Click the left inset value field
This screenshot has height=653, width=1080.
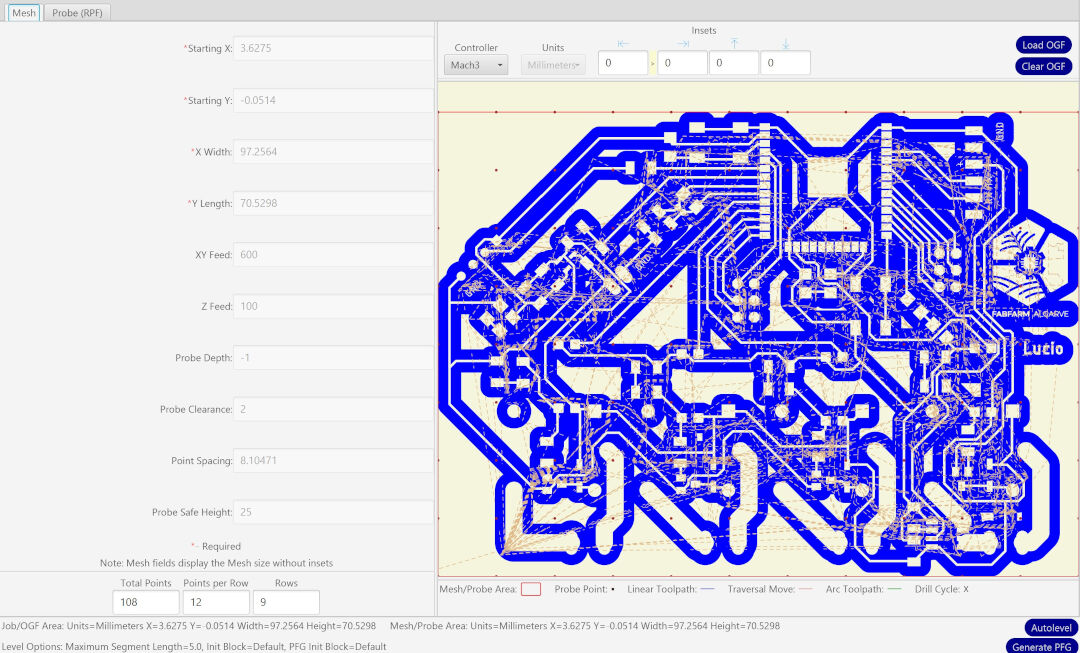pyautogui.click(x=623, y=63)
